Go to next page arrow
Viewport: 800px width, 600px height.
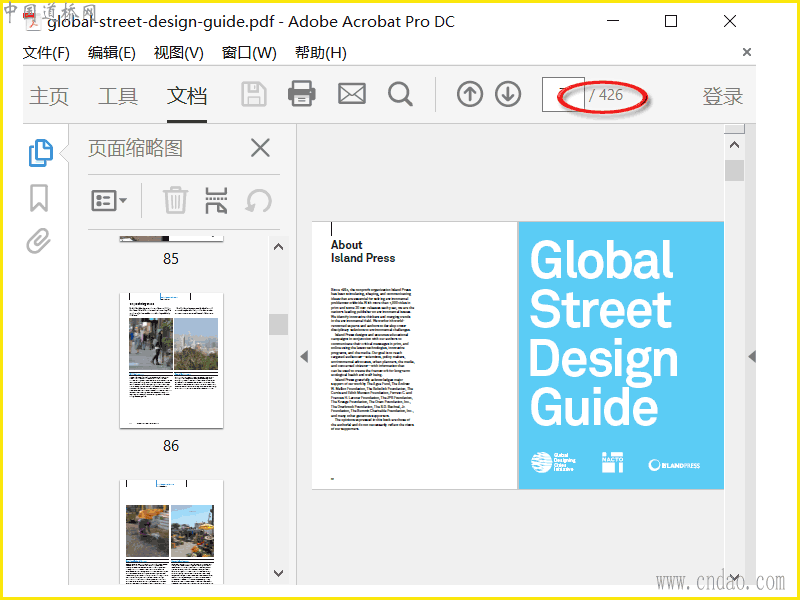(508, 94)
